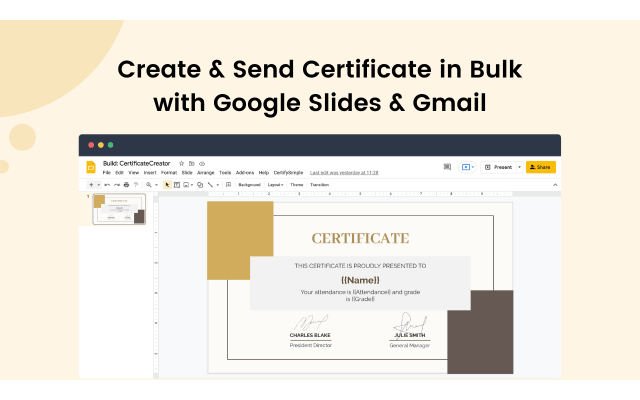640x400 pixels.
Task: Click the CHARLES BLAKE name text
Action: coord(310,335)
